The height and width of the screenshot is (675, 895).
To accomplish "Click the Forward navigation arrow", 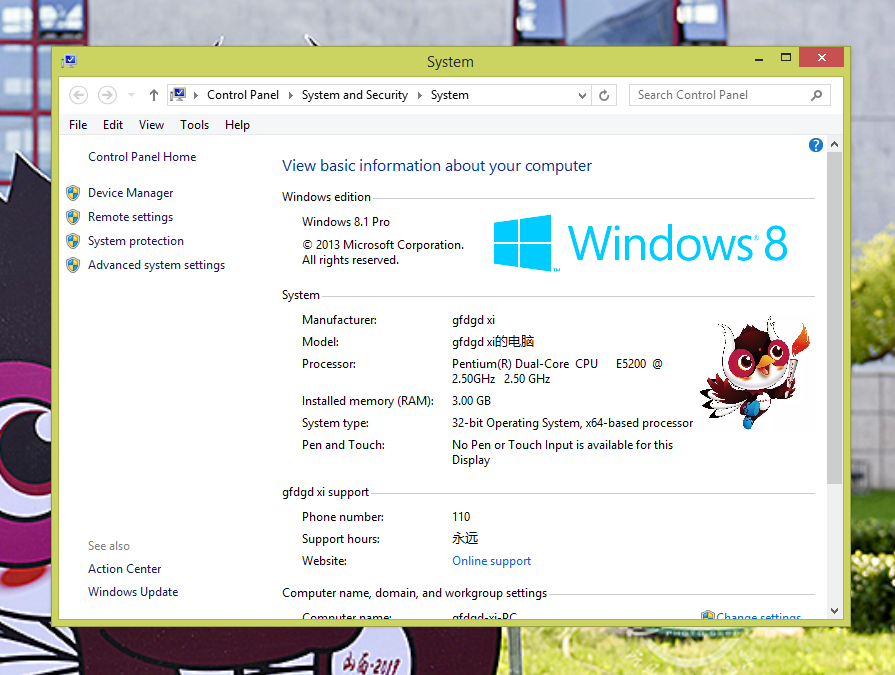I will pos(106,95).
